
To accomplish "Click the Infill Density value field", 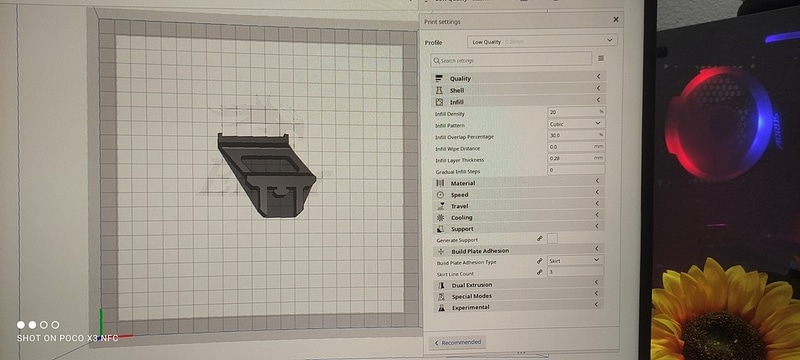I will pyautogui.click(x=576, y=112).
